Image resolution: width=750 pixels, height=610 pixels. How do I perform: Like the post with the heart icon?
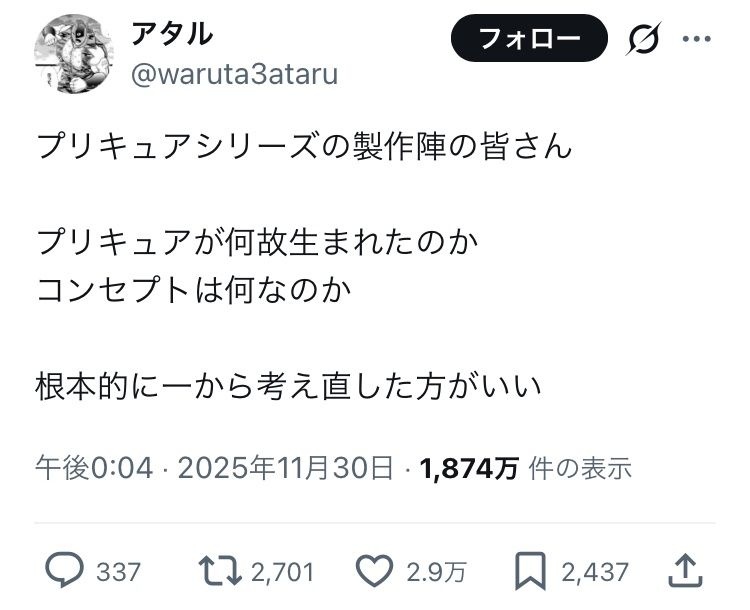[374, 571]
